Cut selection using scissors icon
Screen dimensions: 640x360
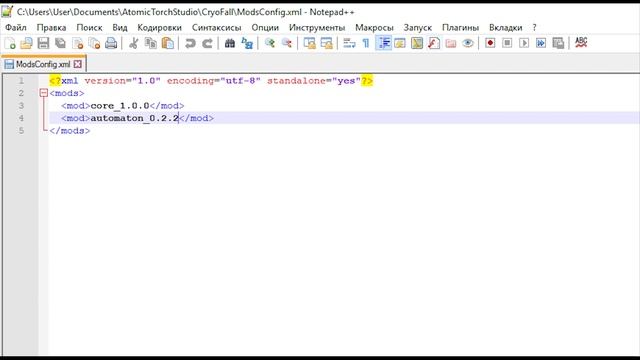(x=133, y=43)
